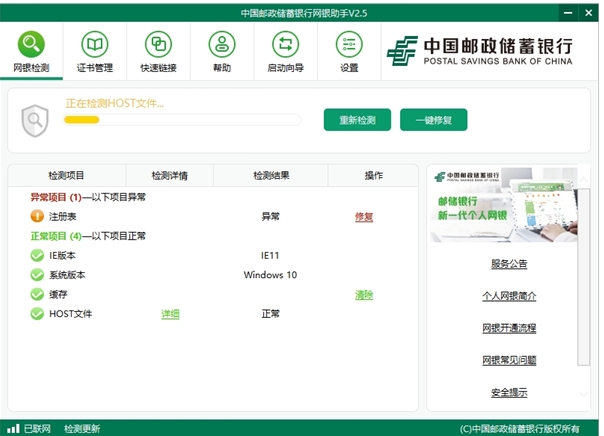604x436 pixels.
Task: Click 异常项目 (1) group heading
Action: (88, 197)
